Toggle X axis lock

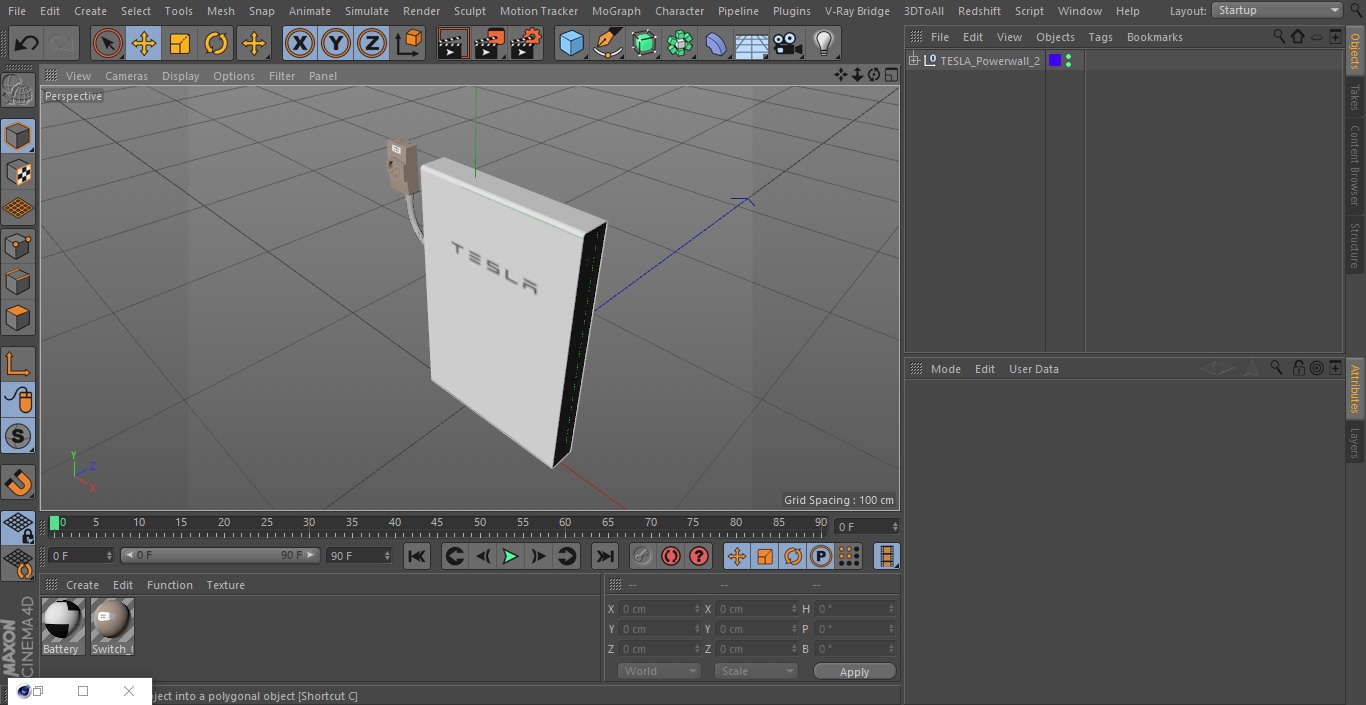[300, 44]
